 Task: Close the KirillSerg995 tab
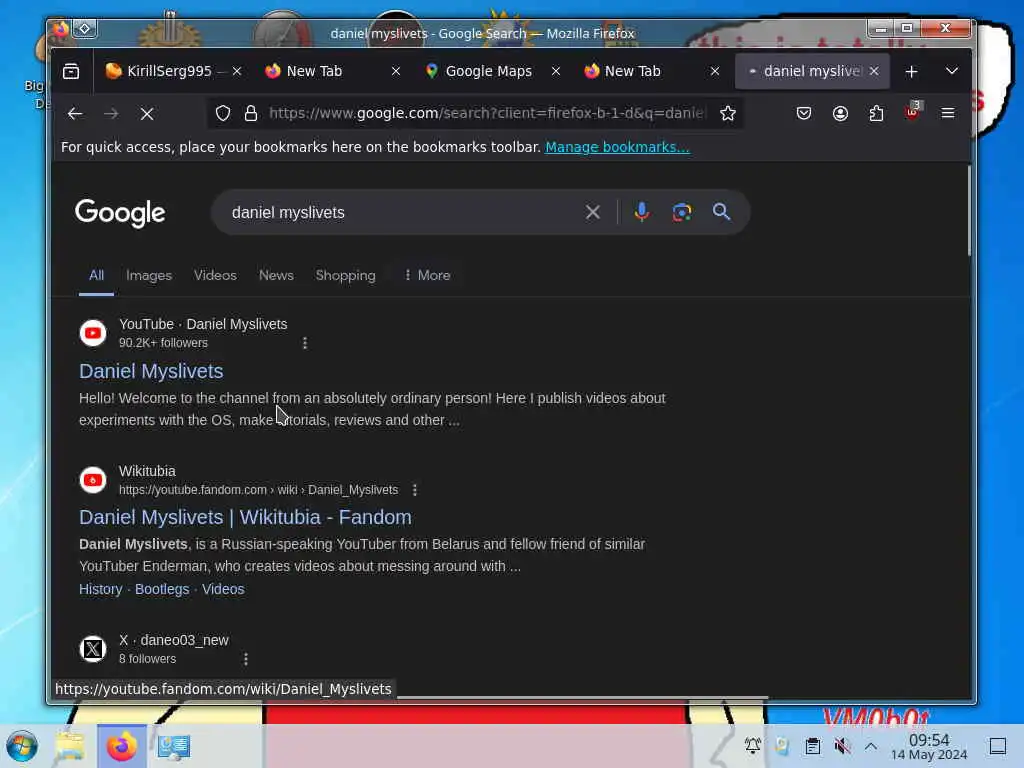pyautogui.click(x=237, y=71)
